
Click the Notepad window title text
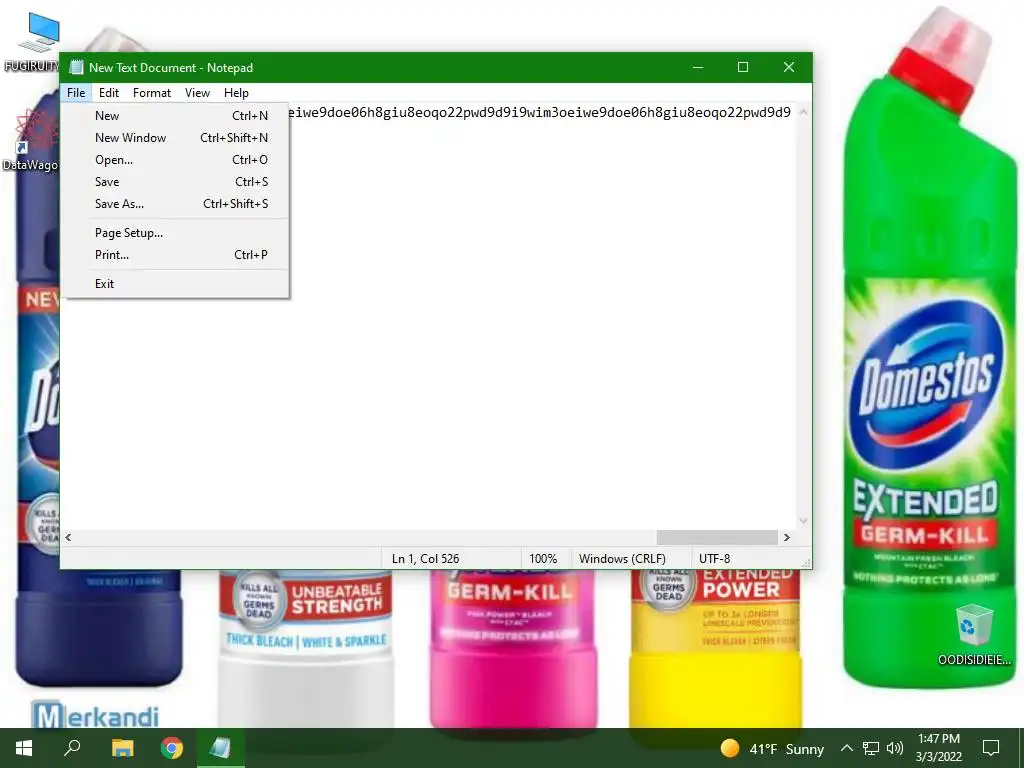[x=171, y=68]
